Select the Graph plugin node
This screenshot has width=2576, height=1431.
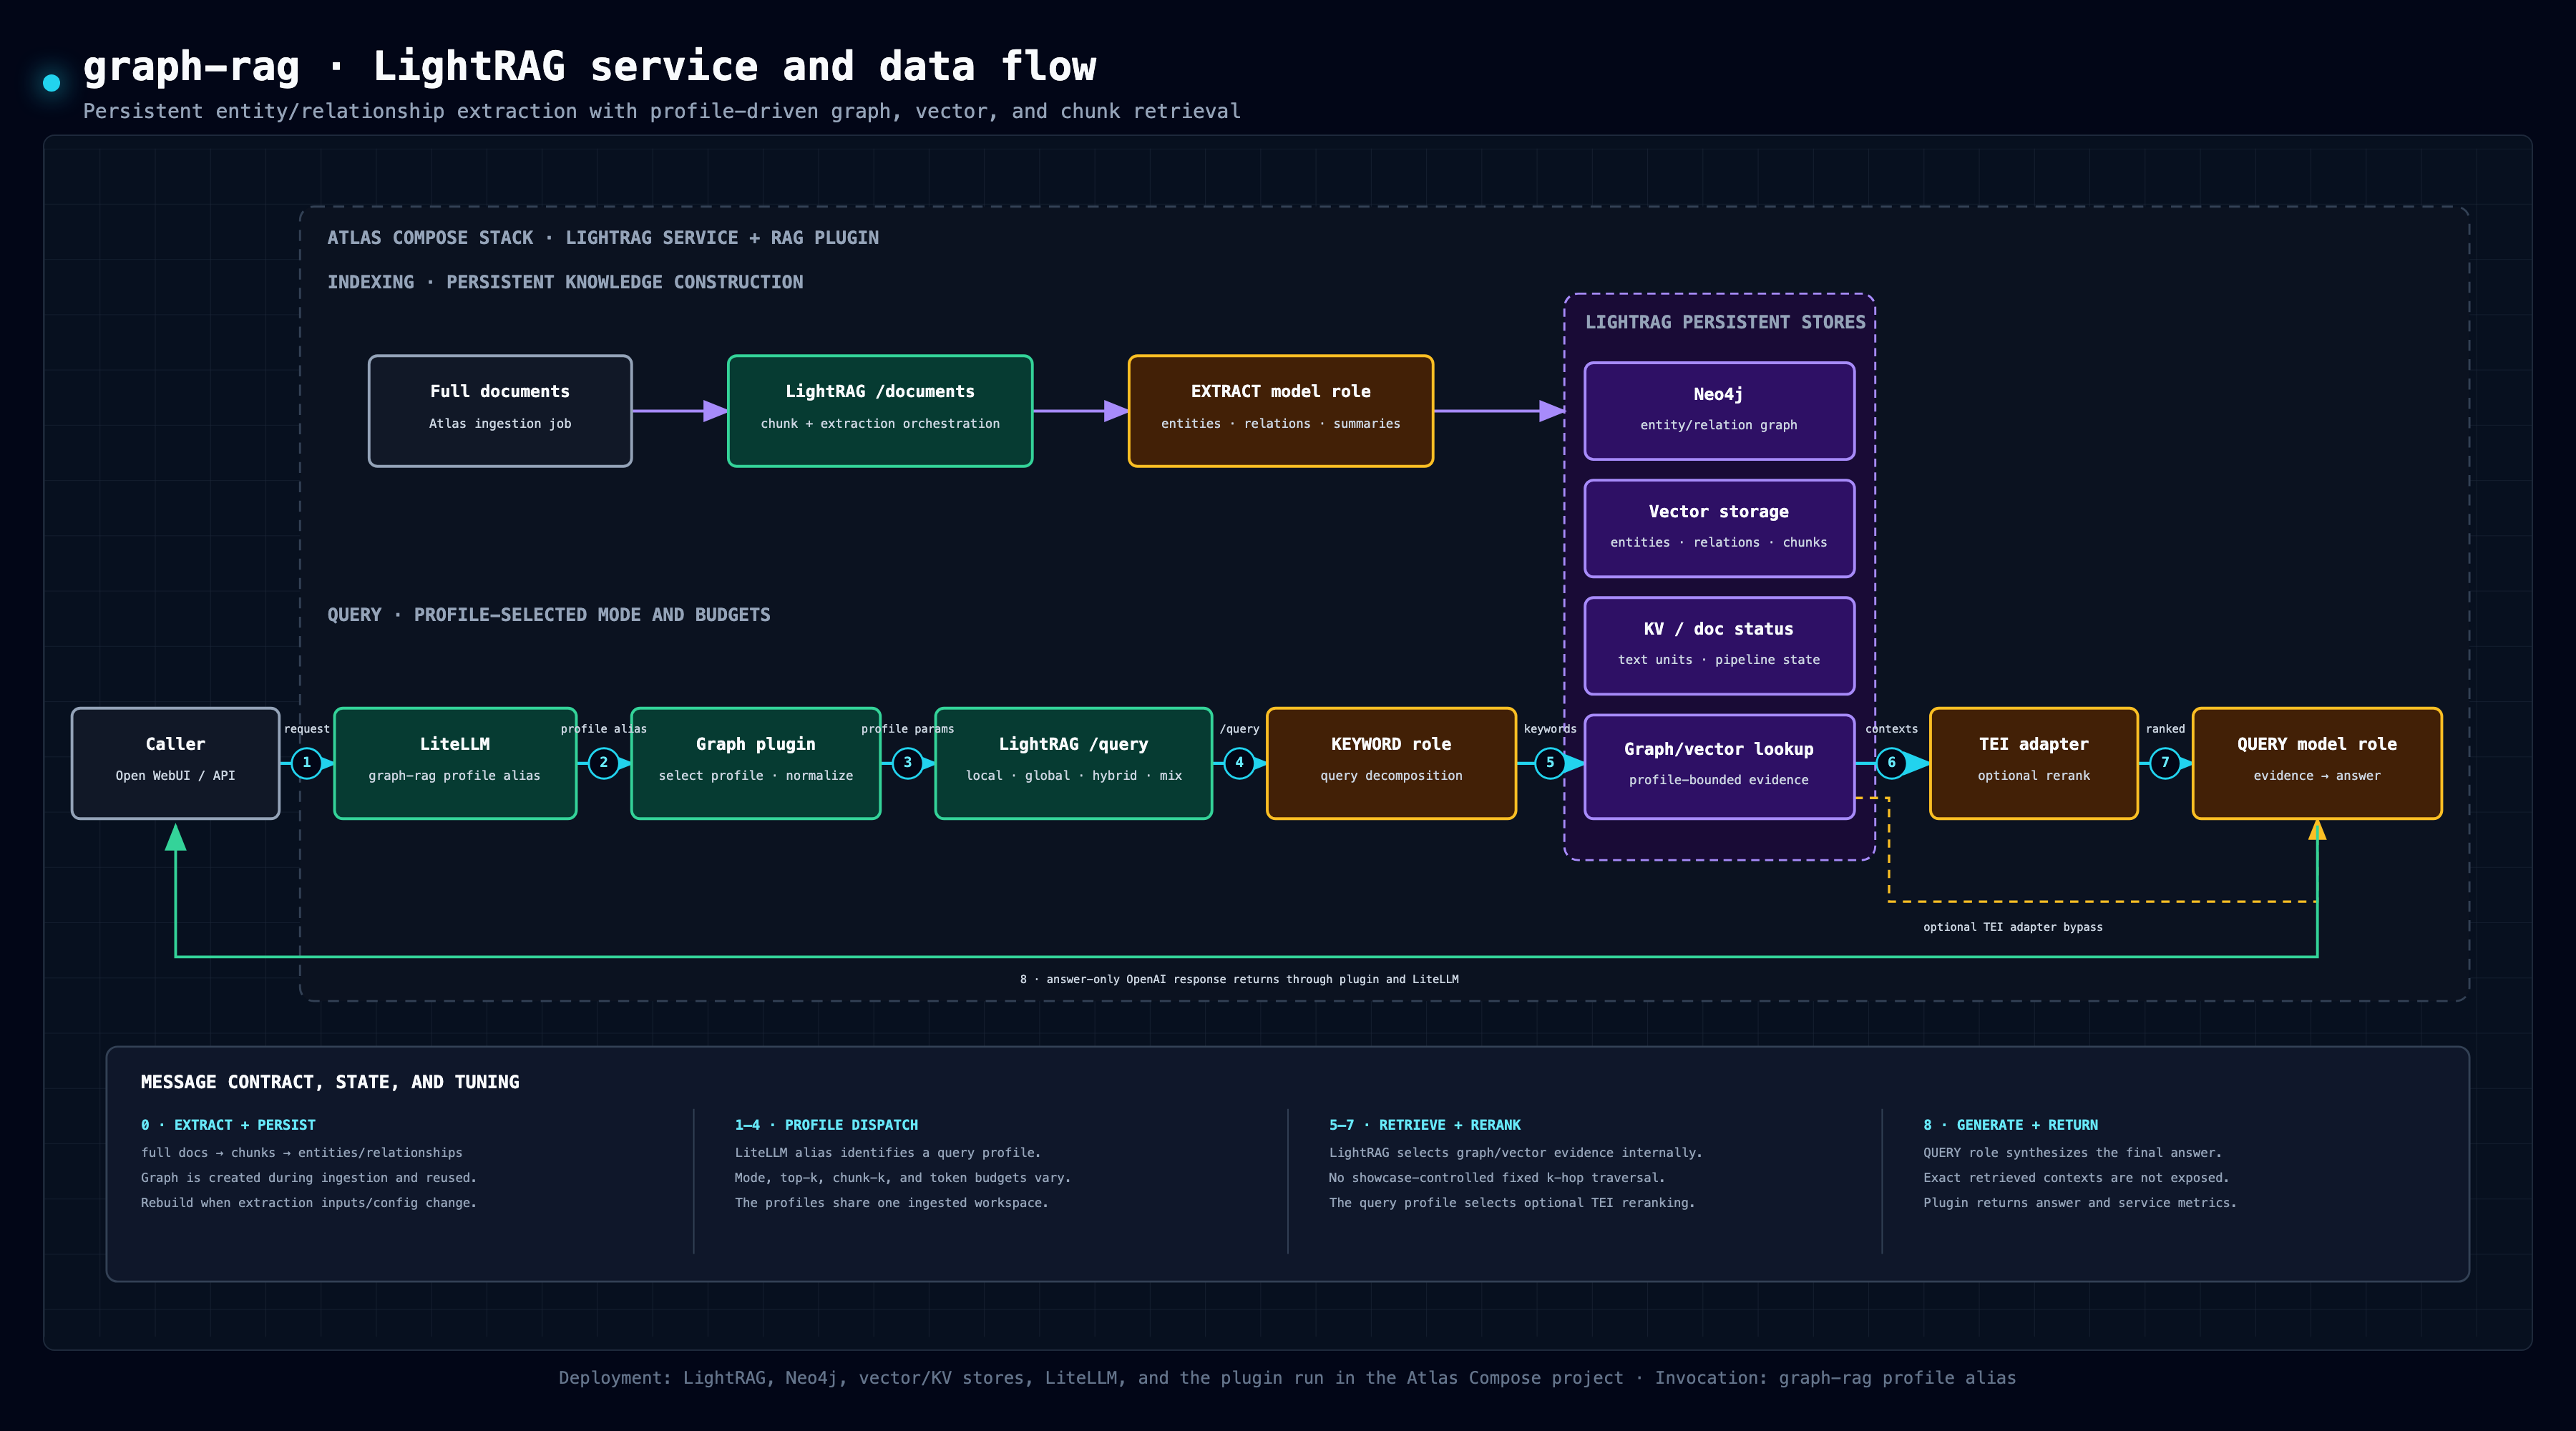pyautogui.click(x=756, y=763)
